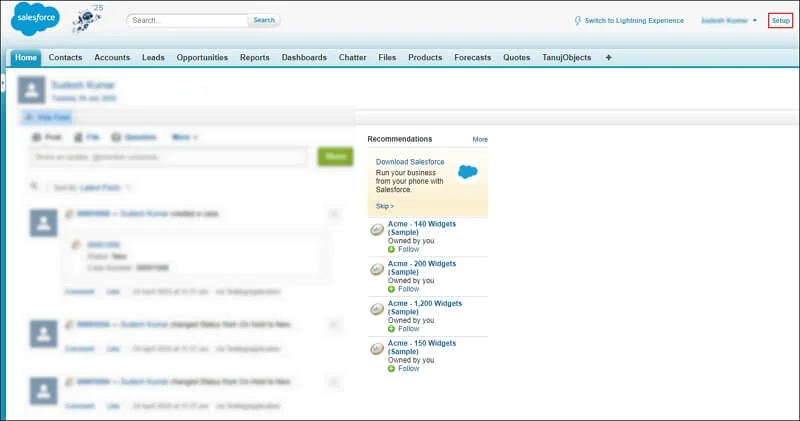
Task: Open the TanujObjects tab
Action: [x=566, y=58]
